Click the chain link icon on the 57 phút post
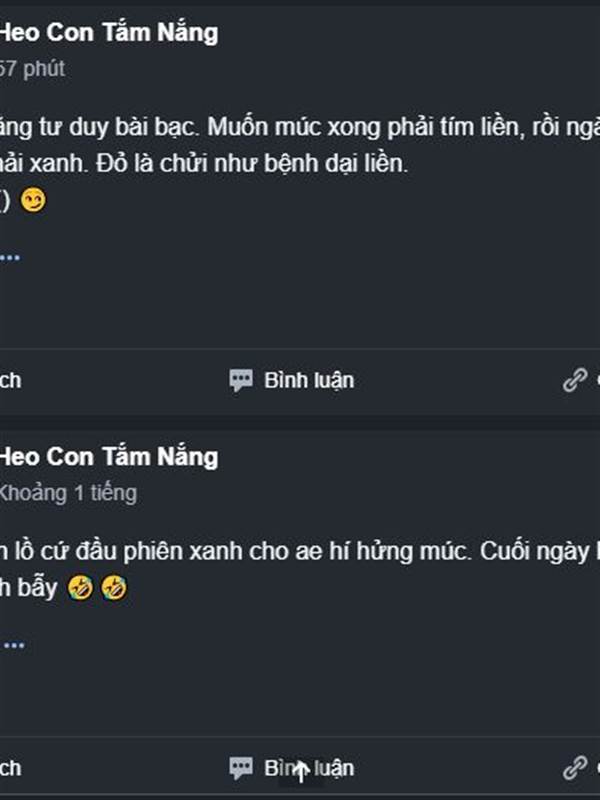 (575, 380)
